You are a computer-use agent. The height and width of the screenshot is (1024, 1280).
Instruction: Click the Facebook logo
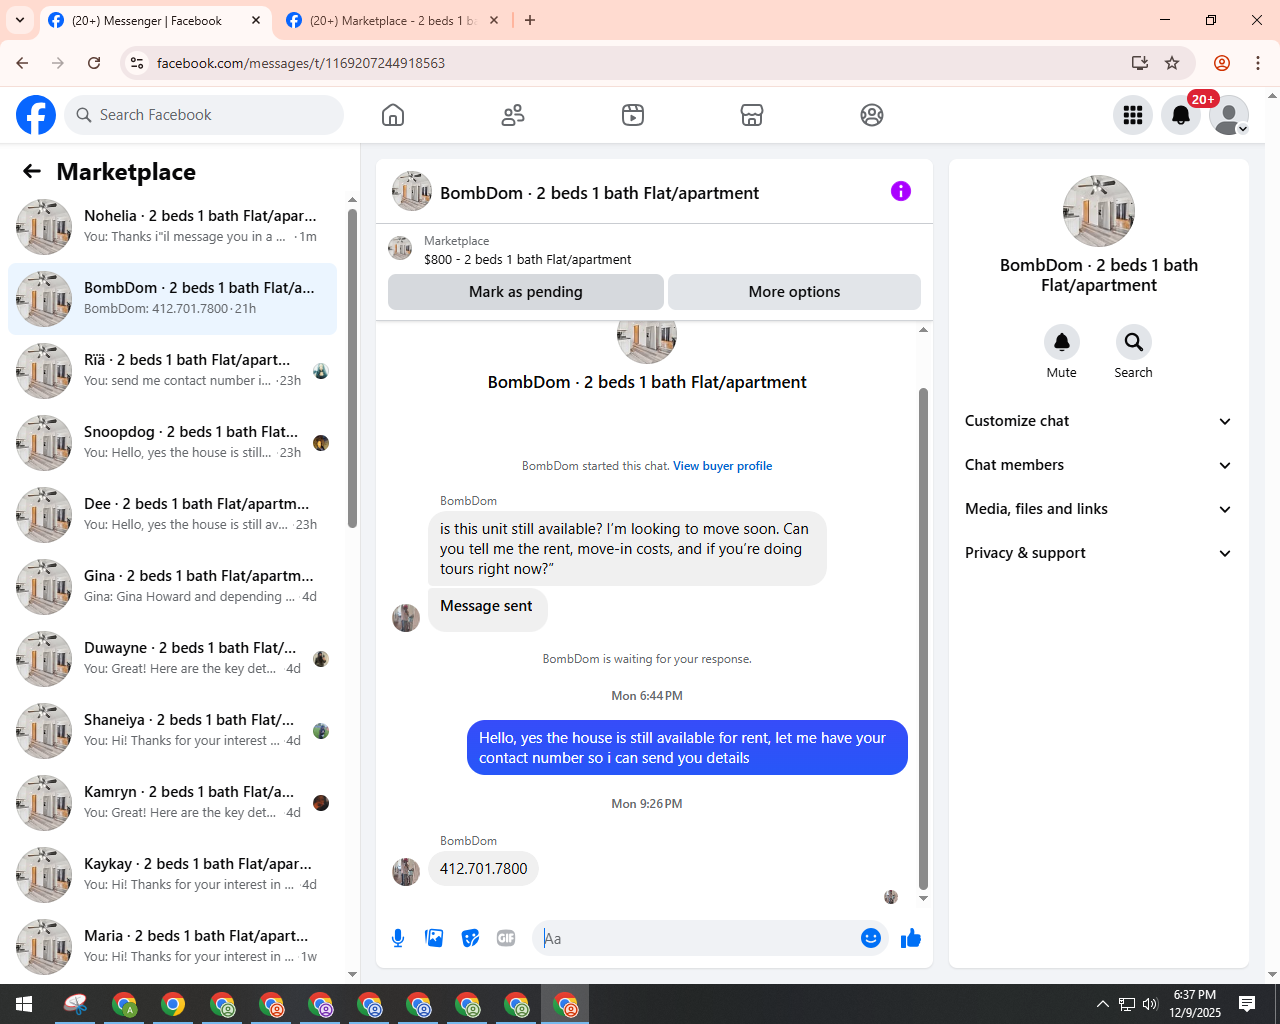coord(36,115)
